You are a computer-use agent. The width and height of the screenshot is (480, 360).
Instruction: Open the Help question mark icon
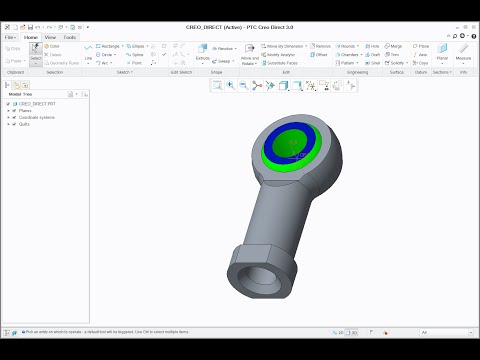click(x=474, y=36)
